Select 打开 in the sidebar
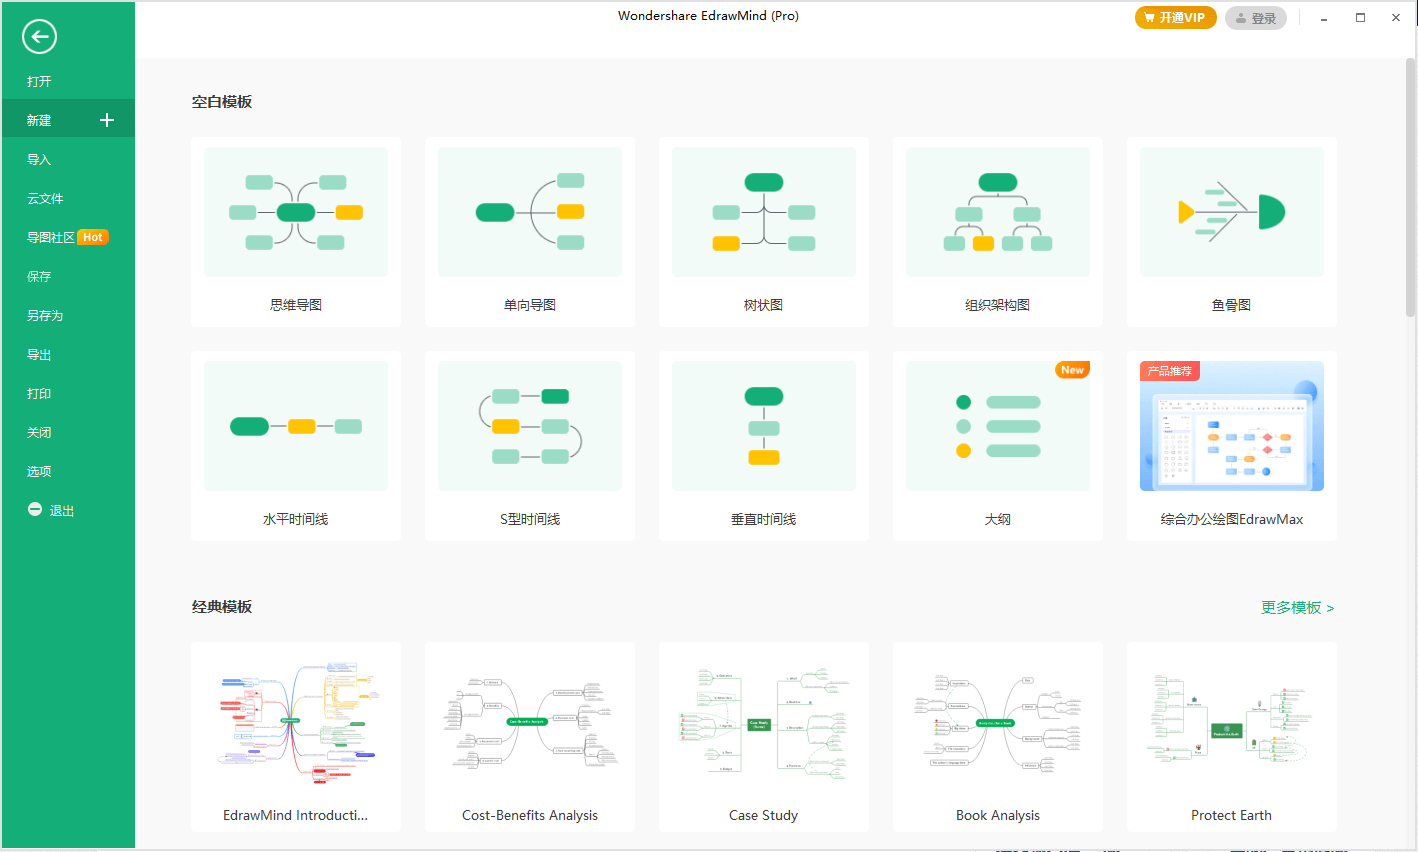Viewport: 1418px width, 852px height. (x=39, y=81)
